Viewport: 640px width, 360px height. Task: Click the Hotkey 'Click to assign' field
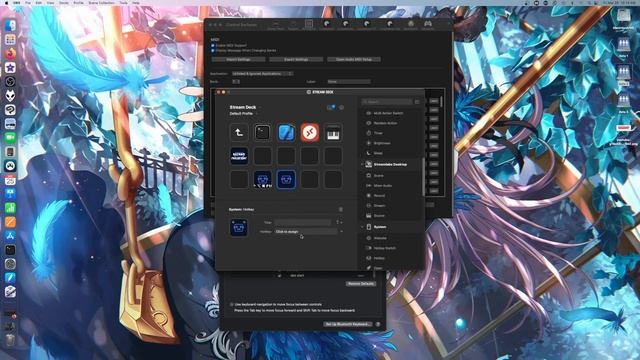coord(306,231)
